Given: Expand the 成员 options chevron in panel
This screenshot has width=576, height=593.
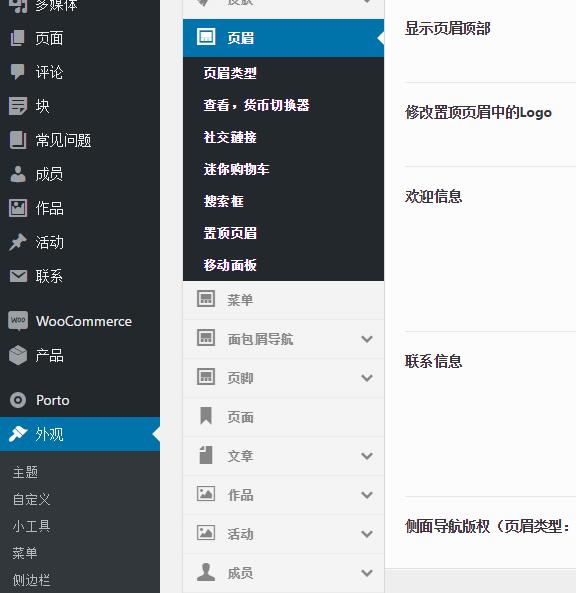Looking at the screenshot, I should (367, 573).
